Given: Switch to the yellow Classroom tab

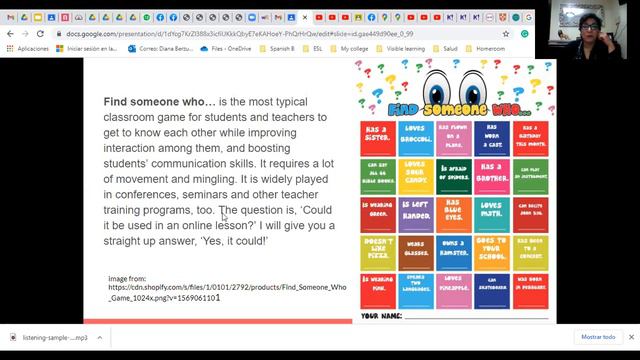Looking at the screenshot, I should (358, 18).
